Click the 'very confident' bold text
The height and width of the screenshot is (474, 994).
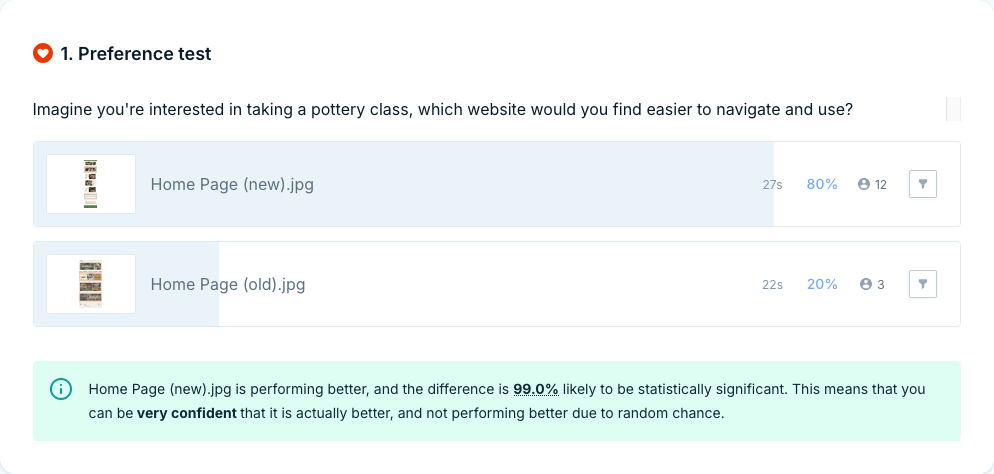[187, 412]
